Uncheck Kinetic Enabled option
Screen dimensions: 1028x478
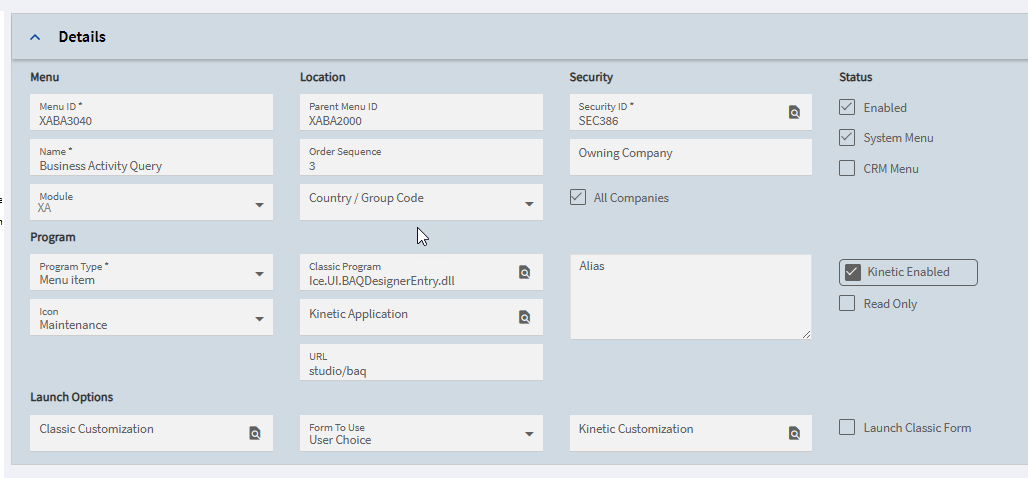click(853, 272)
